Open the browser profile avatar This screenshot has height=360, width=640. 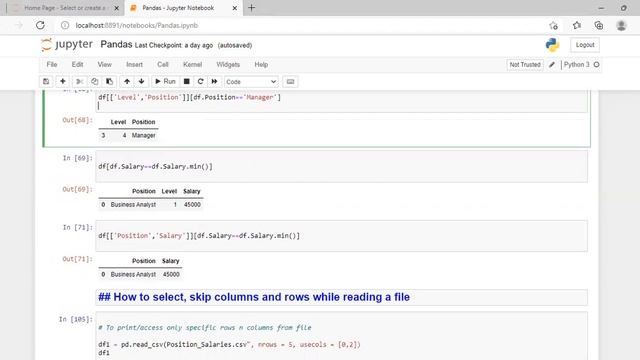(x=621, y=25)
